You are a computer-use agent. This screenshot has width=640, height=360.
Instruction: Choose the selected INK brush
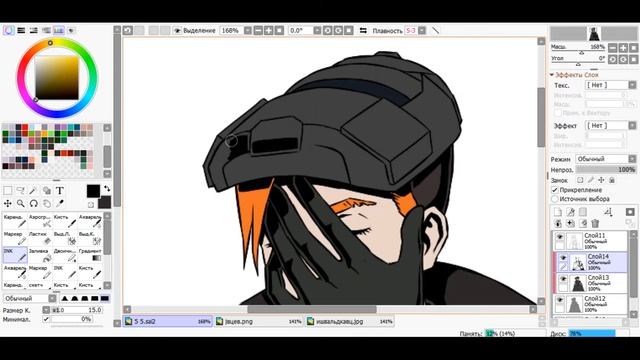coord(15,255)
